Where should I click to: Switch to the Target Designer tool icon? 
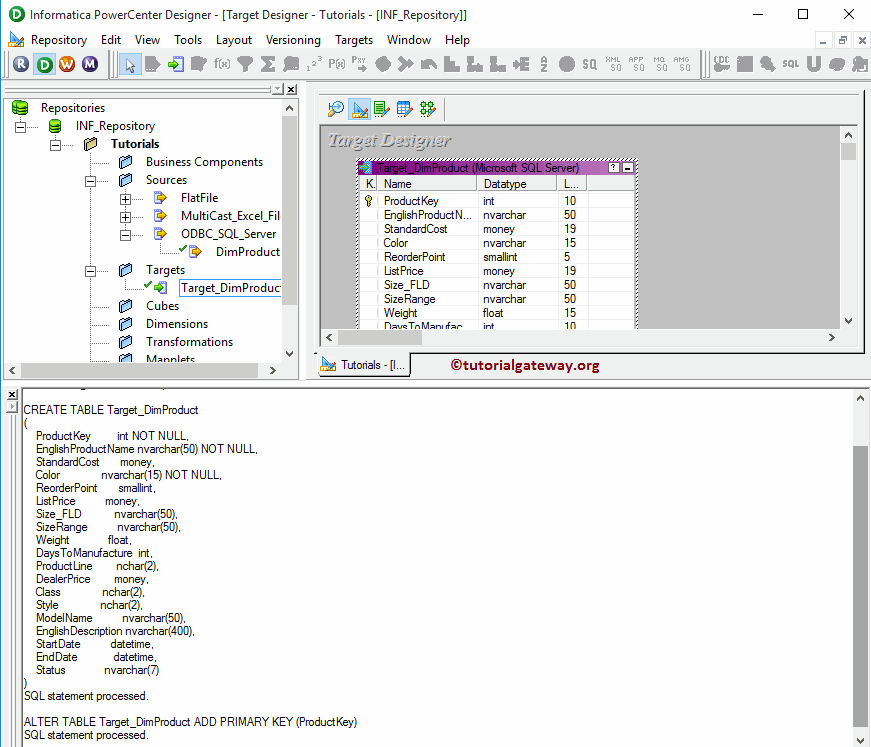359,108
